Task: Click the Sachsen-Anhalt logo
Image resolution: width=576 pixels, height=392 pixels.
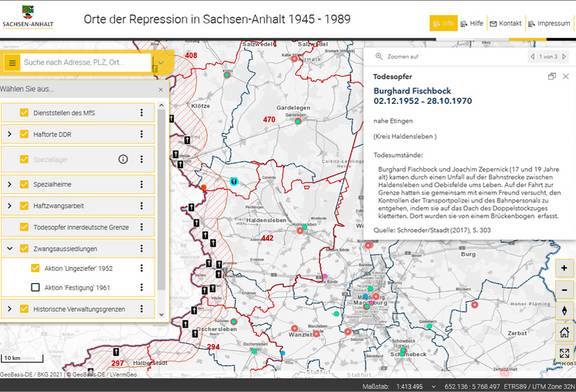Action: [x=28, y=17]
